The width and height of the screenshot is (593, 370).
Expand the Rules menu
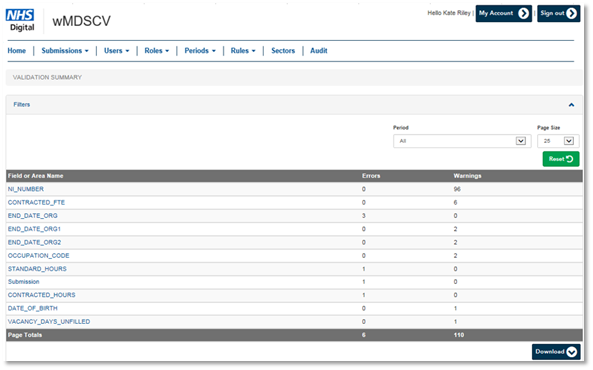point(243,51)
